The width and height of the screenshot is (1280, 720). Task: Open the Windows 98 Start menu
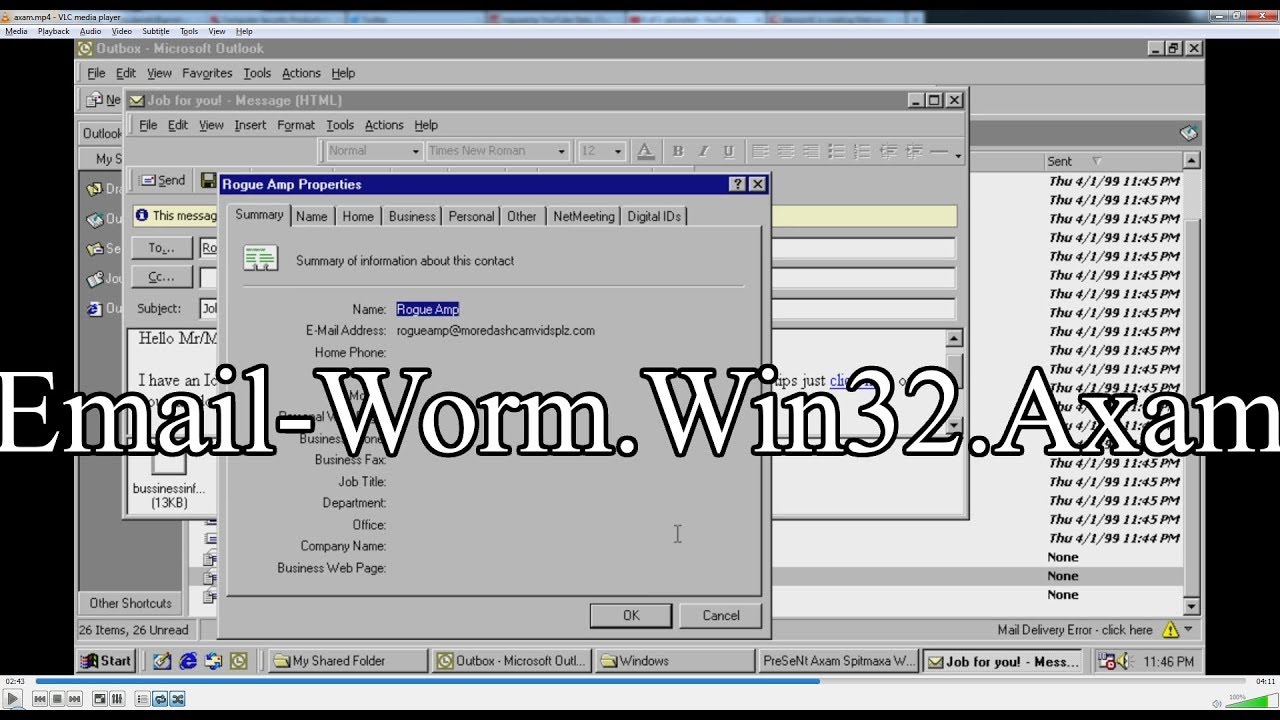[x=106, y=661]
